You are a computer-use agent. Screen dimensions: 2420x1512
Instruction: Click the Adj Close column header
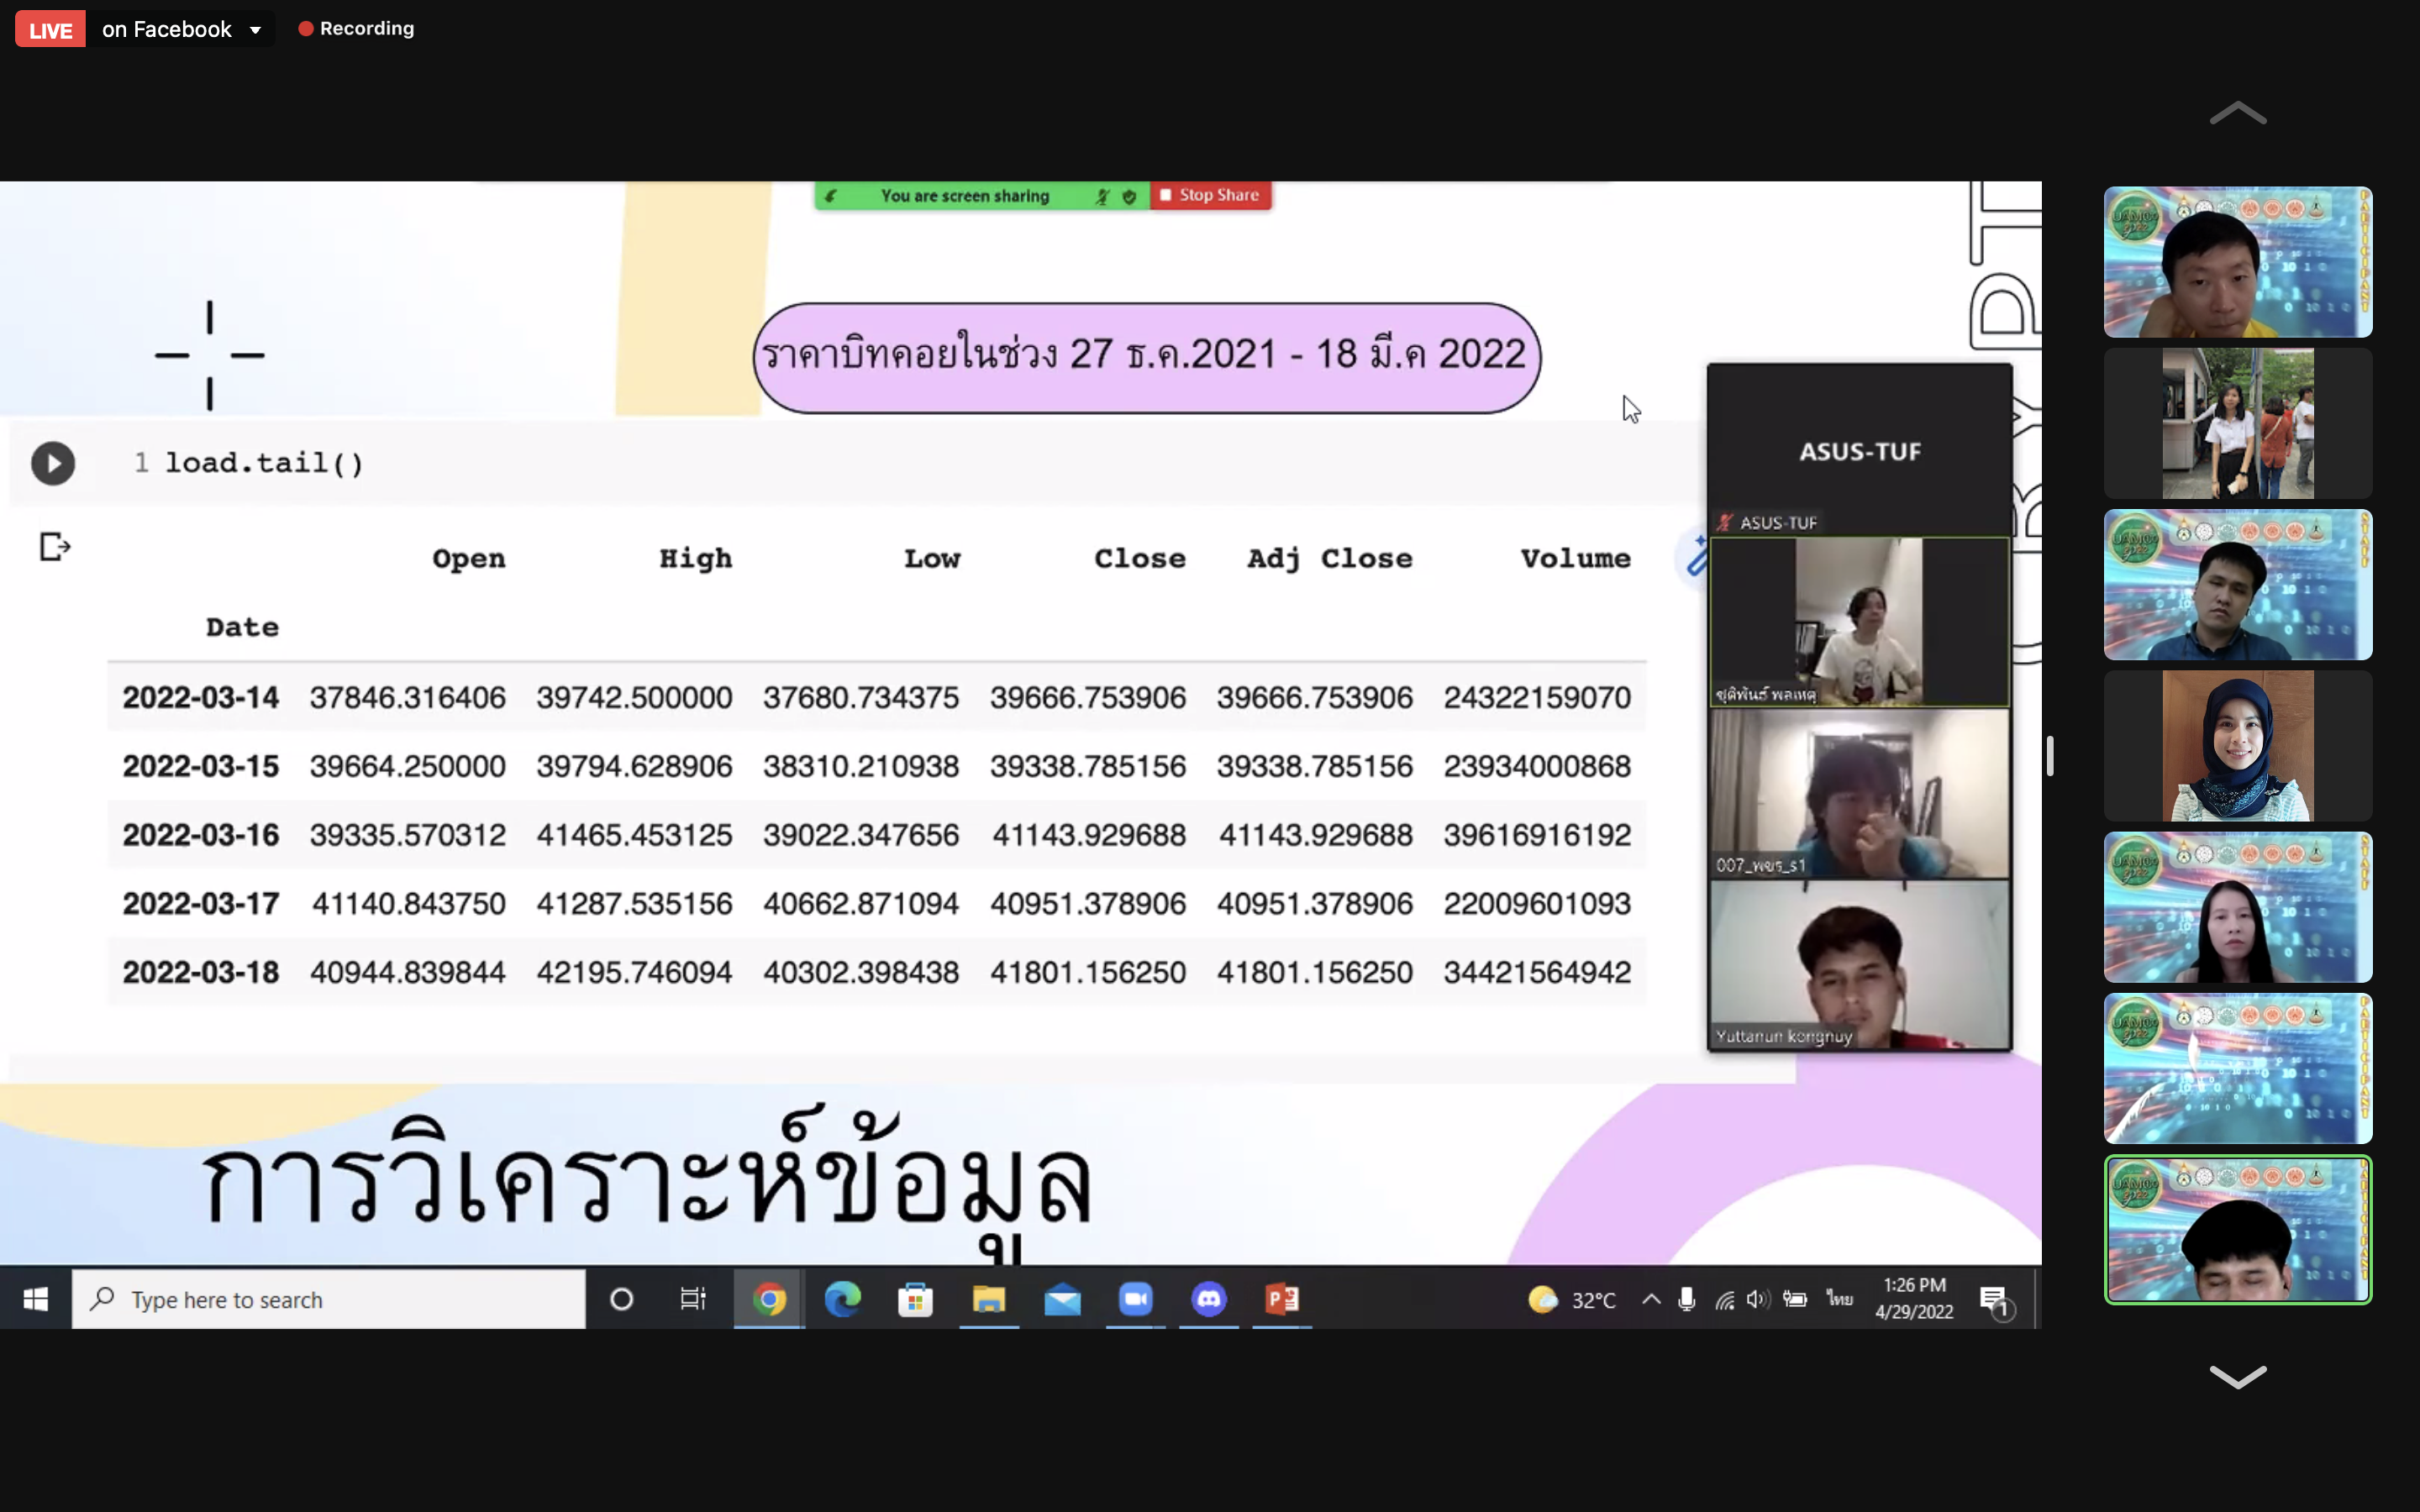pyautogui.click(x=1330, y=559)
